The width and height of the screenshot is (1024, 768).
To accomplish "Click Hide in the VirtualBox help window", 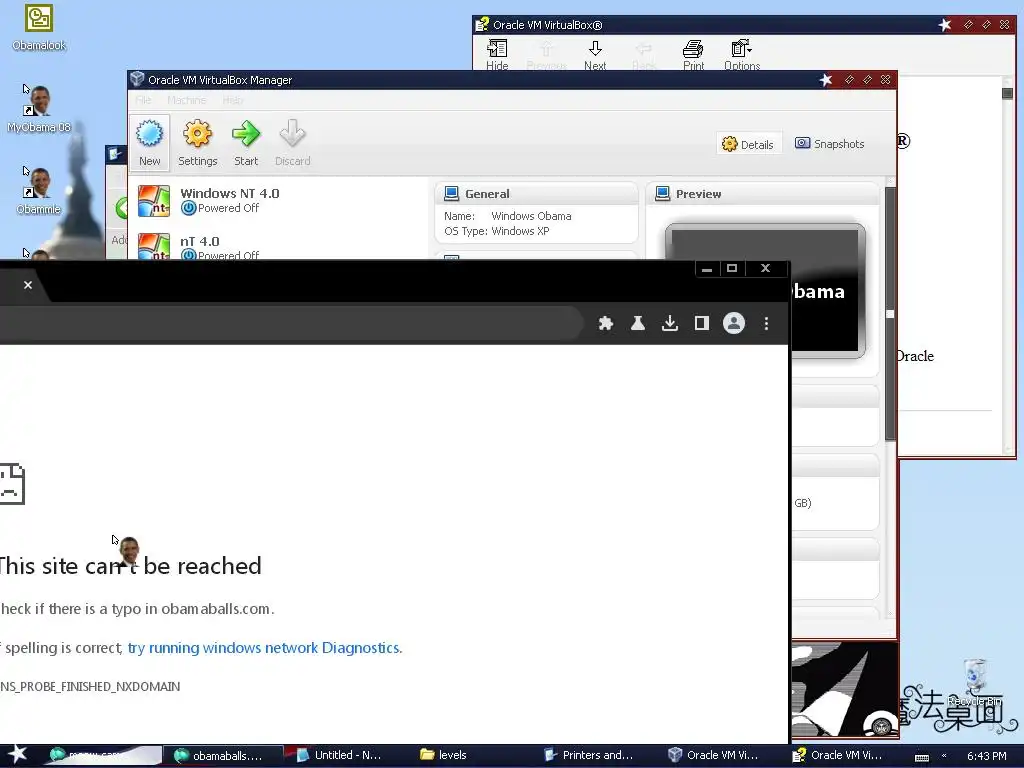I will click(x=497, y=55).
